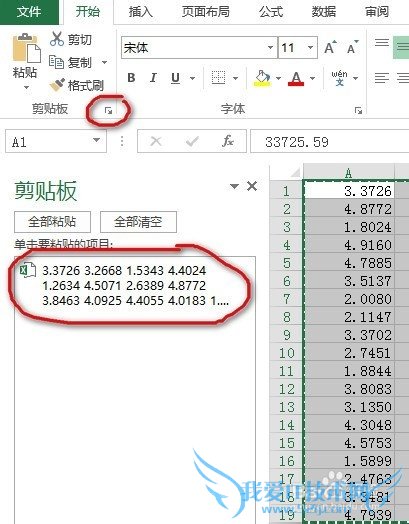Select cell containing 3.3726
Screen dimensions: 409x524
349,191
